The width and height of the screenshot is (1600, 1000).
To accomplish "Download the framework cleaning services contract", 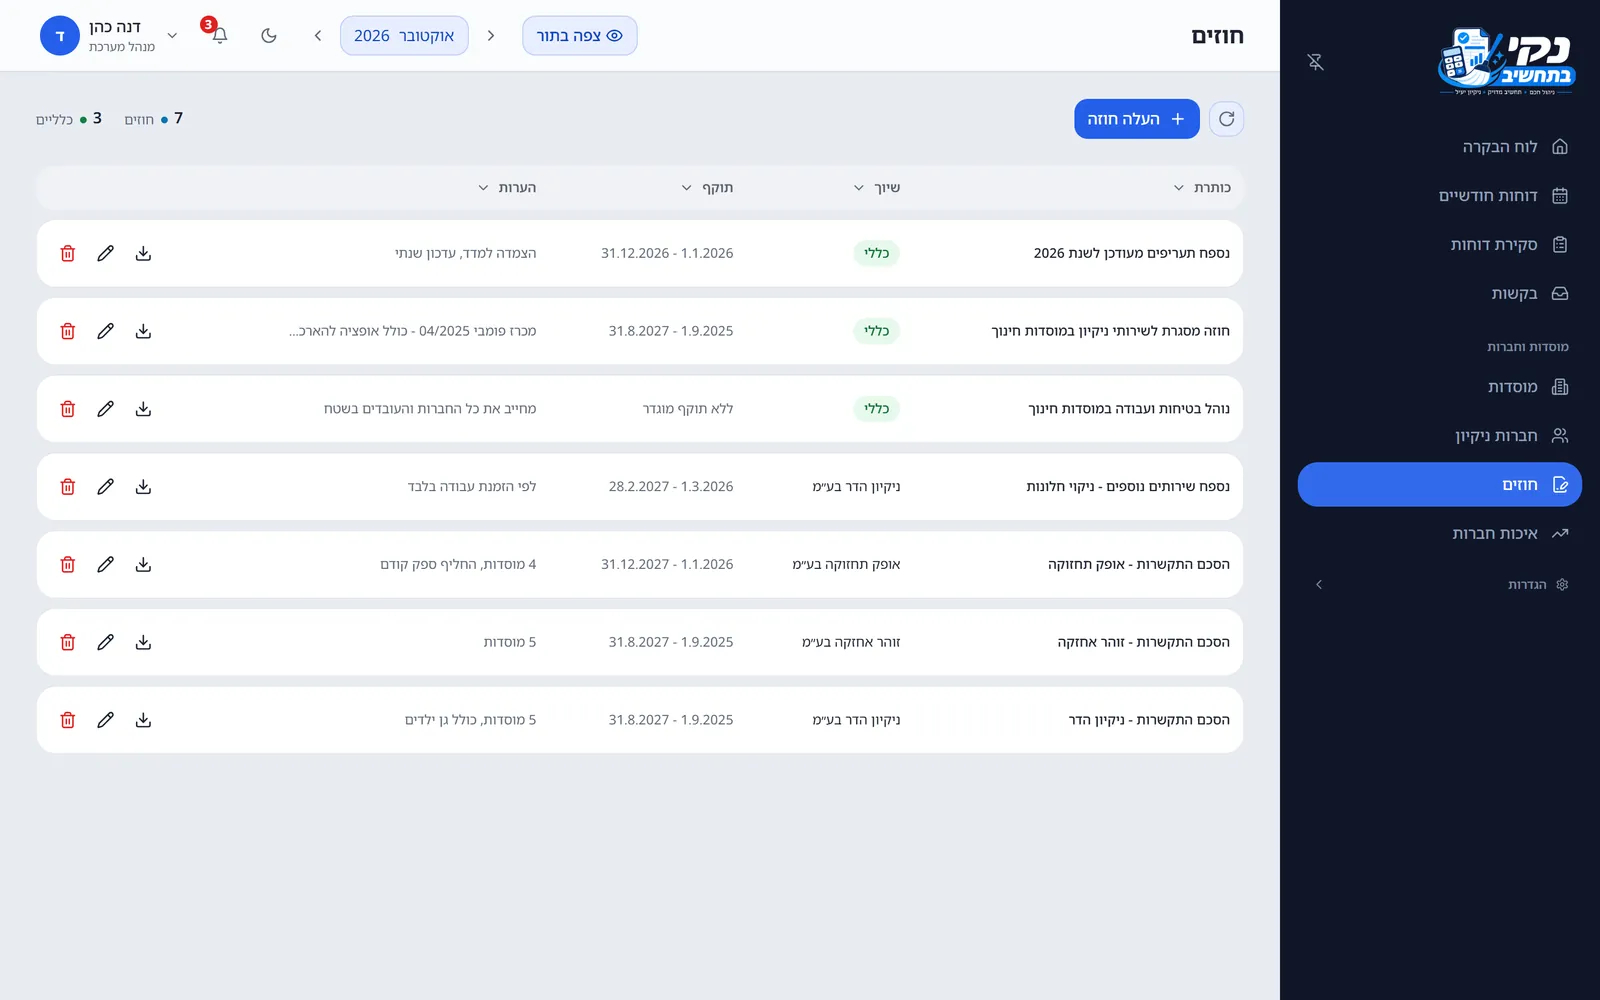I will [x=143, y=331].
